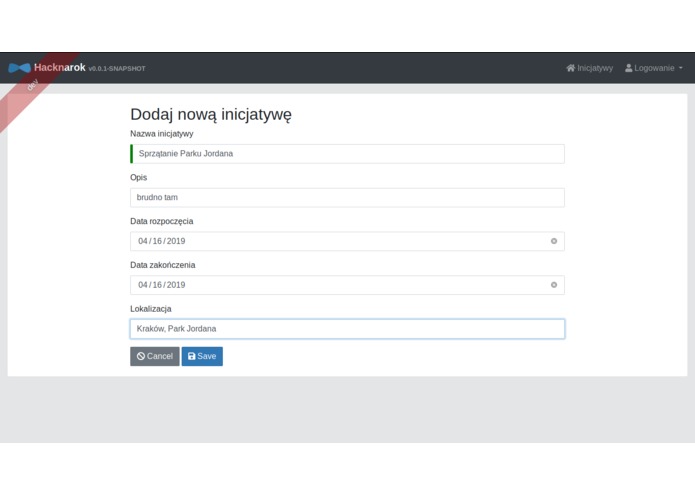Expand the Logowanie dropdown caret

pos(680,68)
